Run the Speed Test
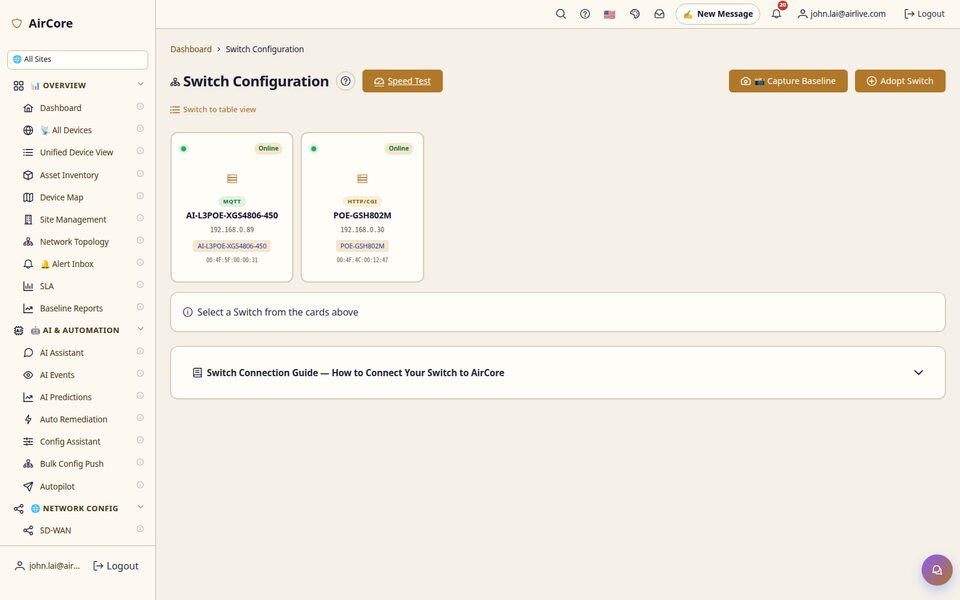The width and height of the screenshot is (960, 600). click(x=402, y=81)
